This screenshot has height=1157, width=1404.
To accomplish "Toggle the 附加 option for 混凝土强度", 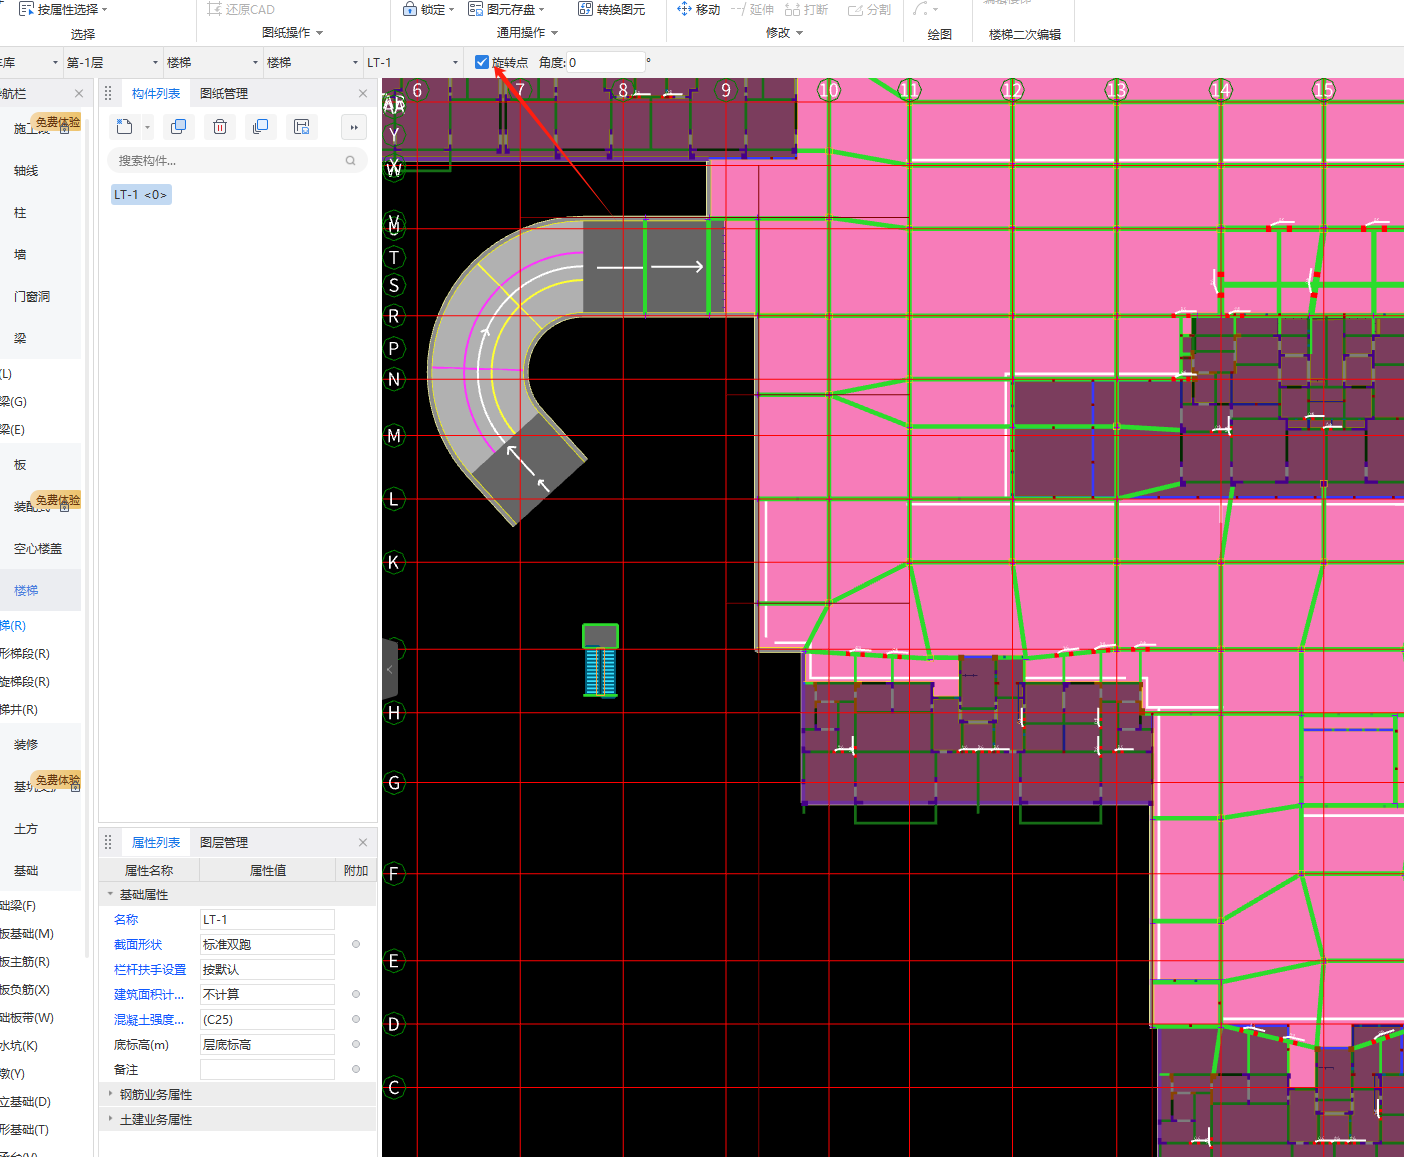I will (x=356, y=1019).
